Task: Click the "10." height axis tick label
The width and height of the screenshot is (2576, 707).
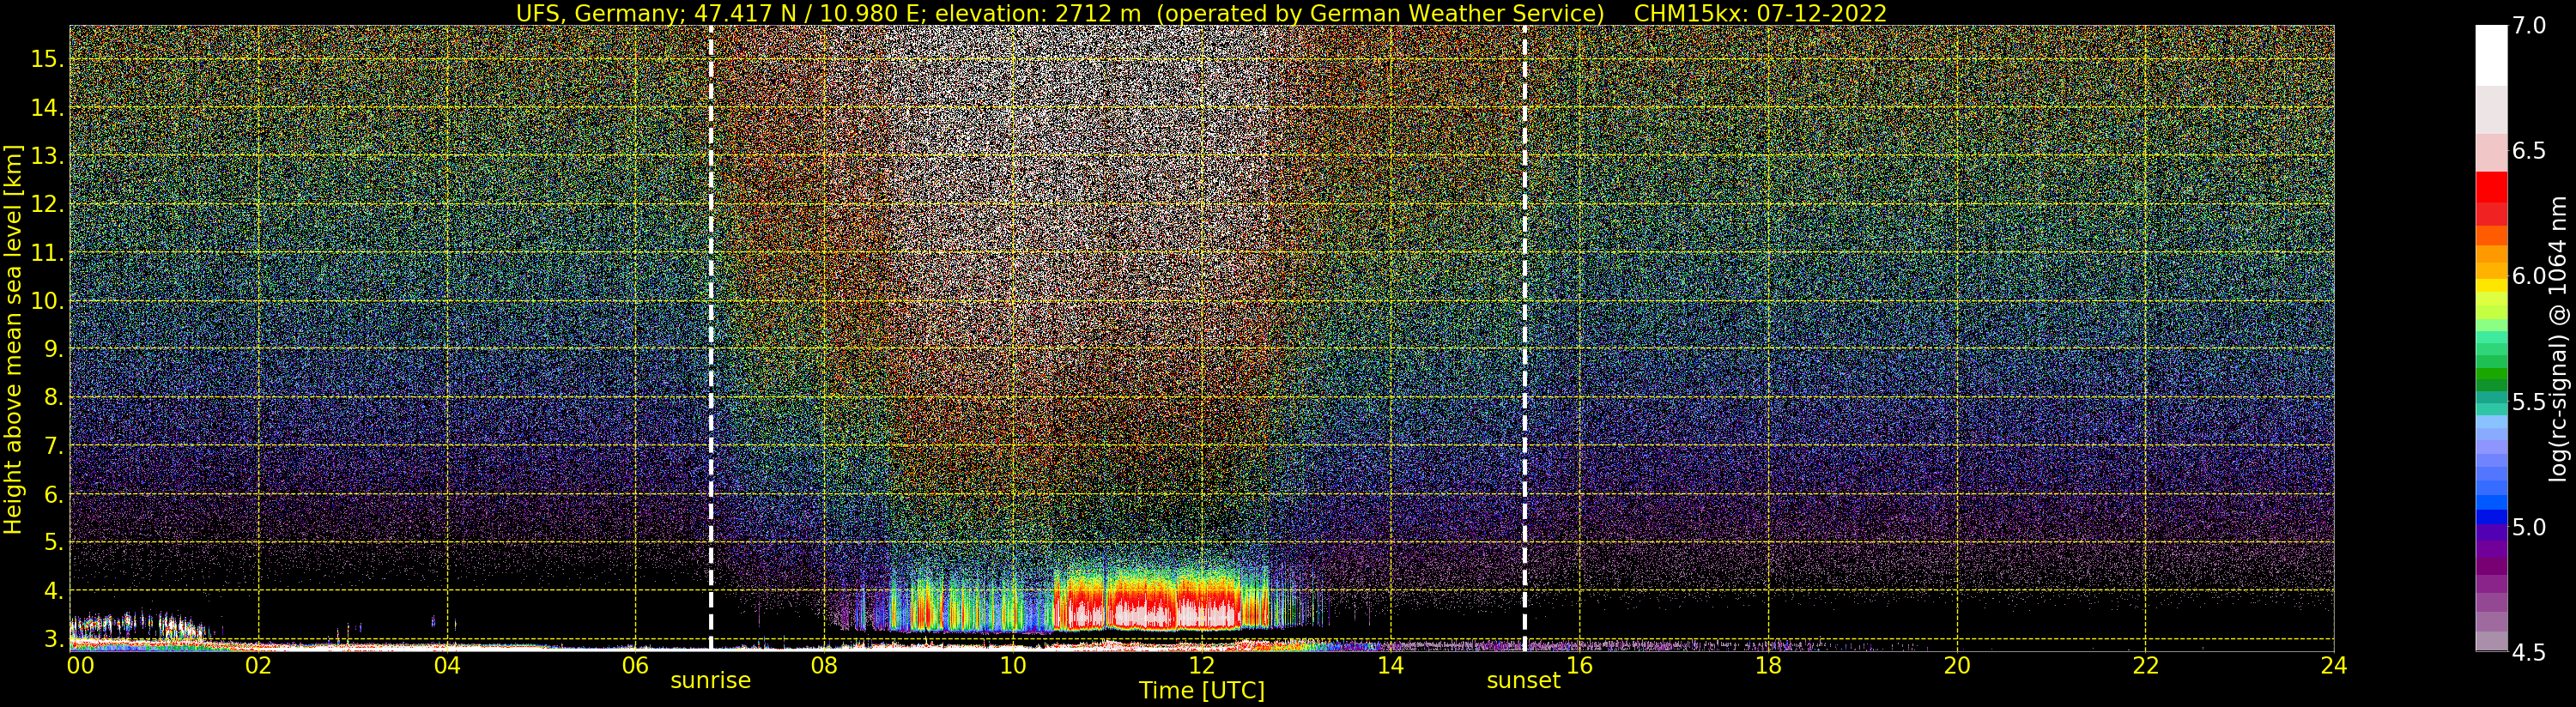Action: pyautogui.click(x=47, y=301)
